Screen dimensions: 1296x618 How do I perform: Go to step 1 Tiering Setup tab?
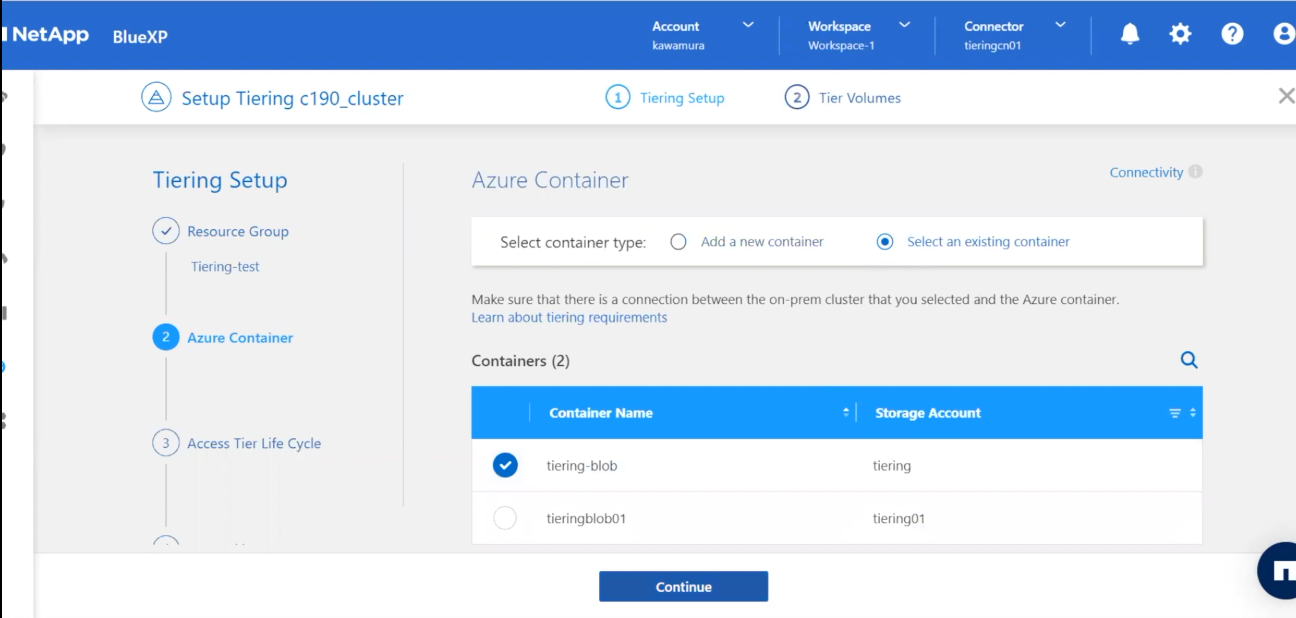coord(665,98)
